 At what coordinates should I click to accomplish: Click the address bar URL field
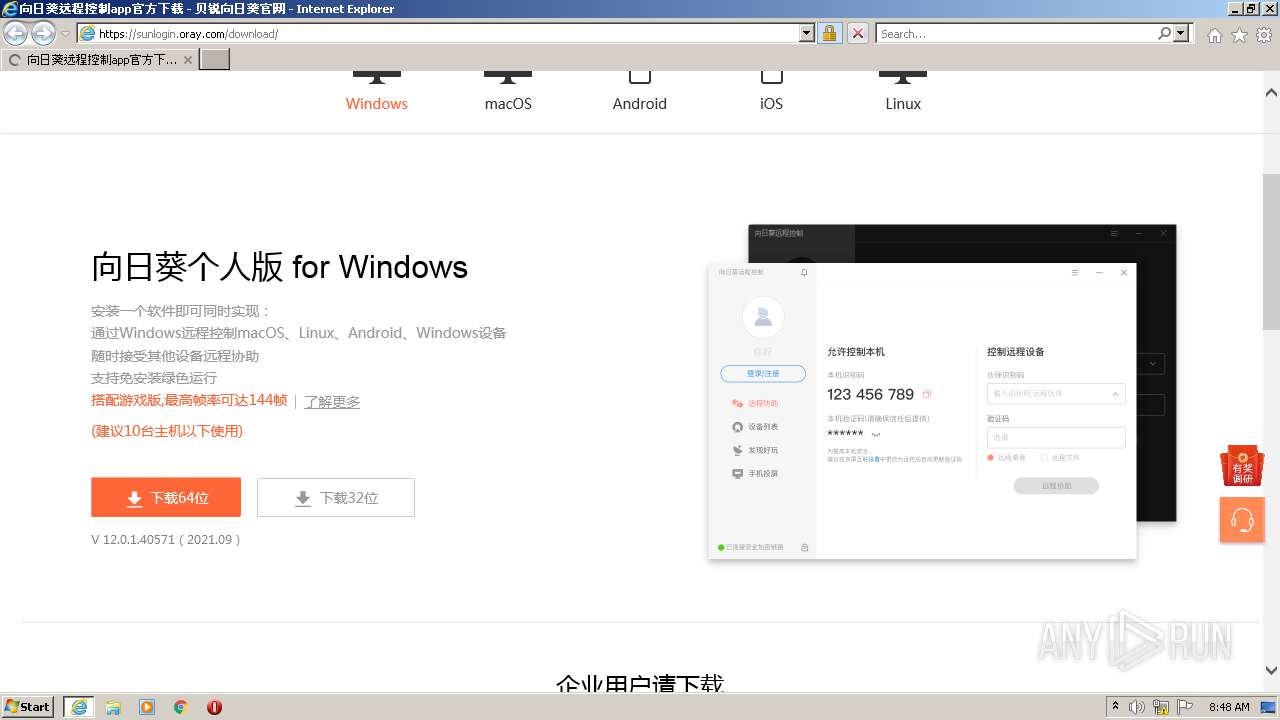[448, 34]
